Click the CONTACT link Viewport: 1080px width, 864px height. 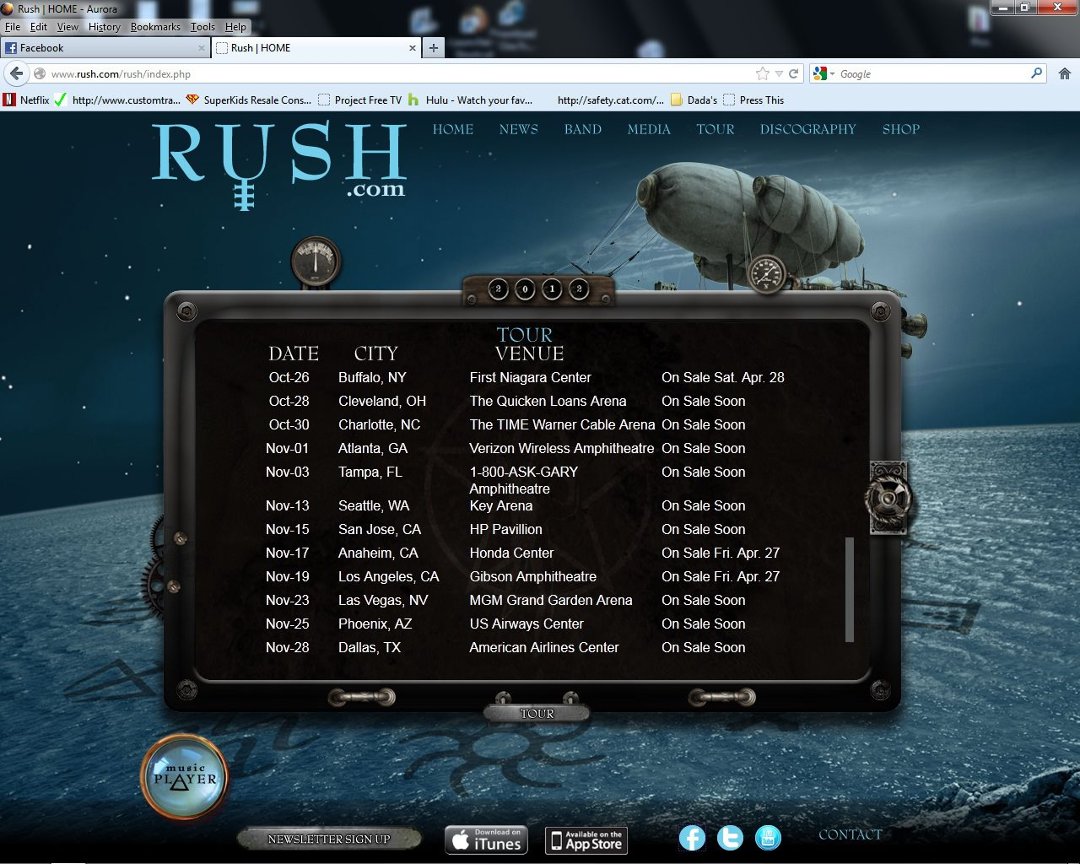[850, 834]
